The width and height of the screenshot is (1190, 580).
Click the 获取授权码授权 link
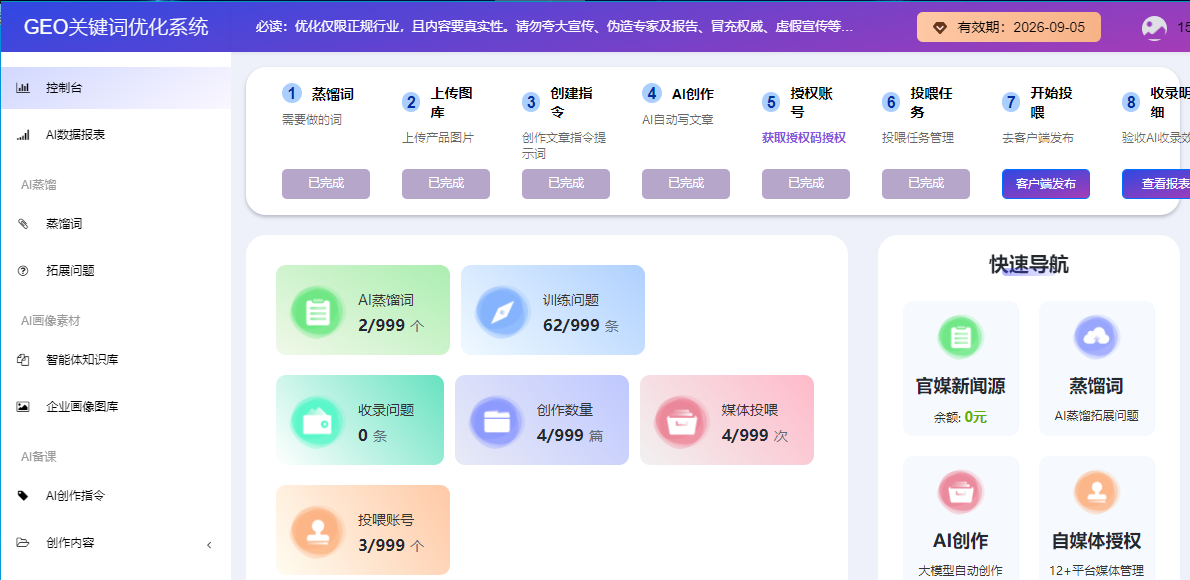[x=804, y=138]
